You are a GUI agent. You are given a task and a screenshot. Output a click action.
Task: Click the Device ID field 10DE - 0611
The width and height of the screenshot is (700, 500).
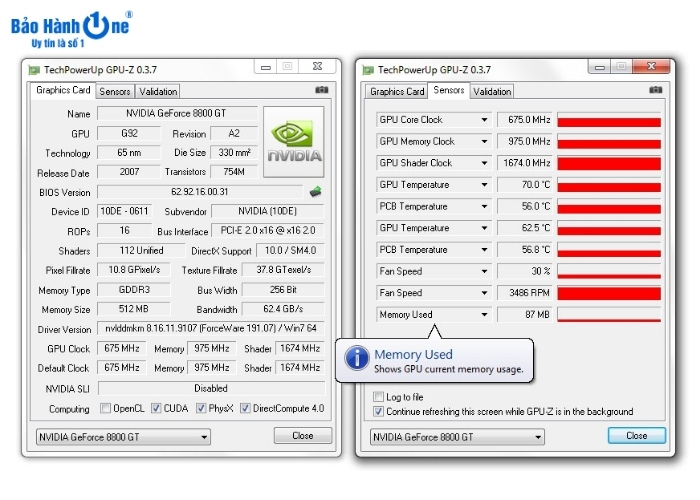pyautogui.click(x=125, y=211)
